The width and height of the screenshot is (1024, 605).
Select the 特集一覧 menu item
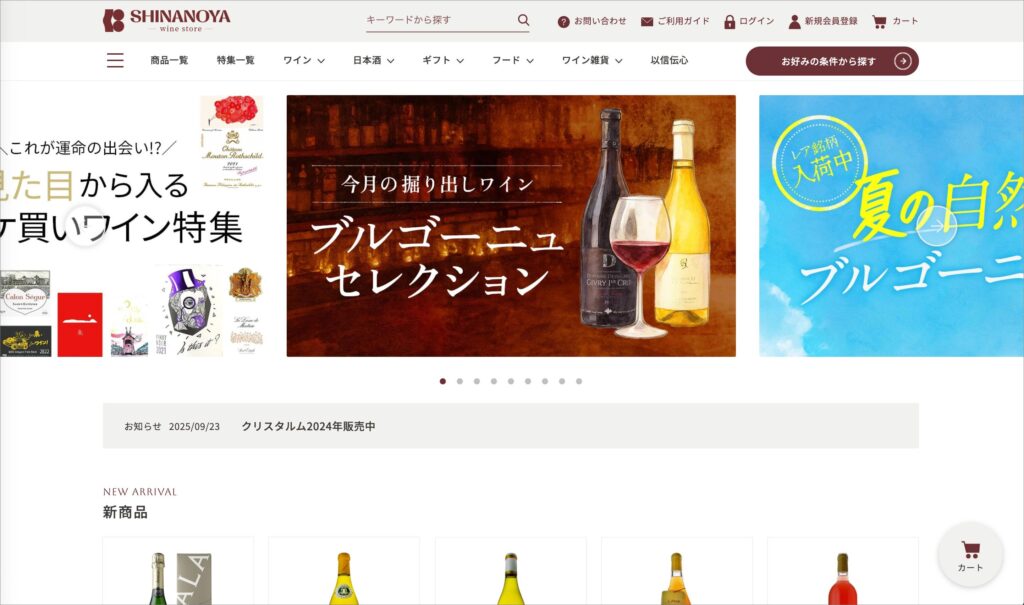click(x=236, y=60)
